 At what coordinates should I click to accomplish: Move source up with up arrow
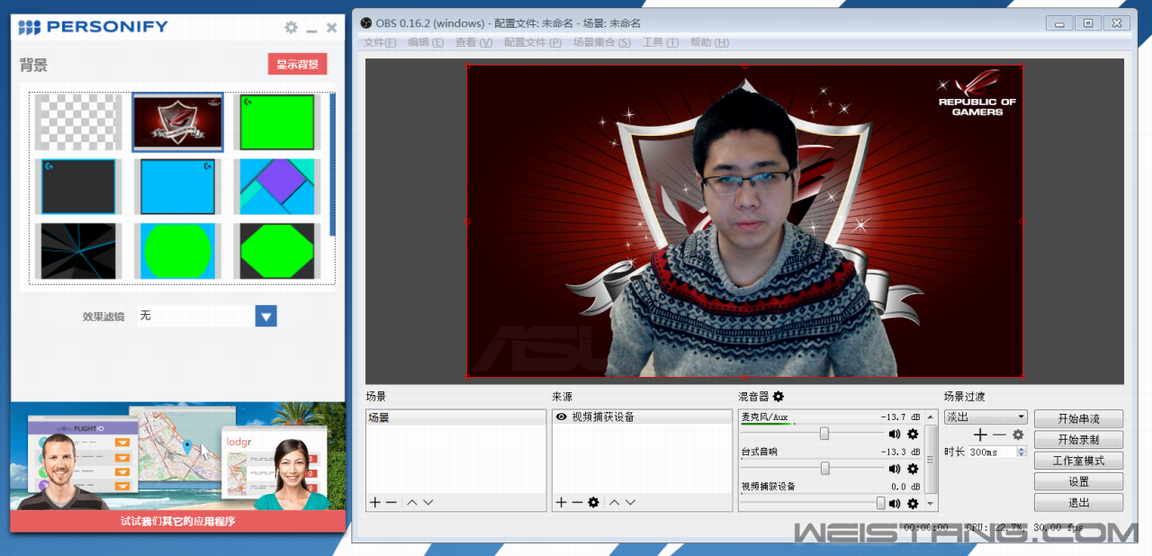click(614, 502)
